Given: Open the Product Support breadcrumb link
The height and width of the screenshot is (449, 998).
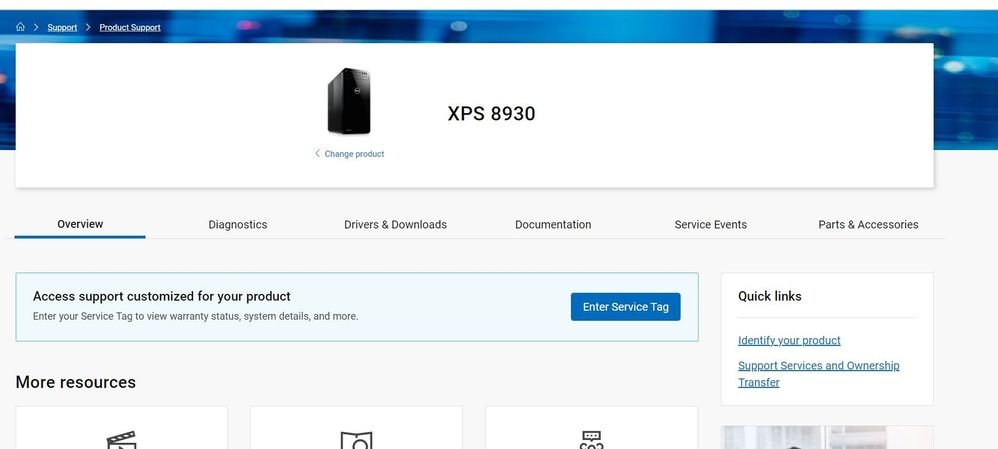Looking at the screenshot, I should click(130, 27).
